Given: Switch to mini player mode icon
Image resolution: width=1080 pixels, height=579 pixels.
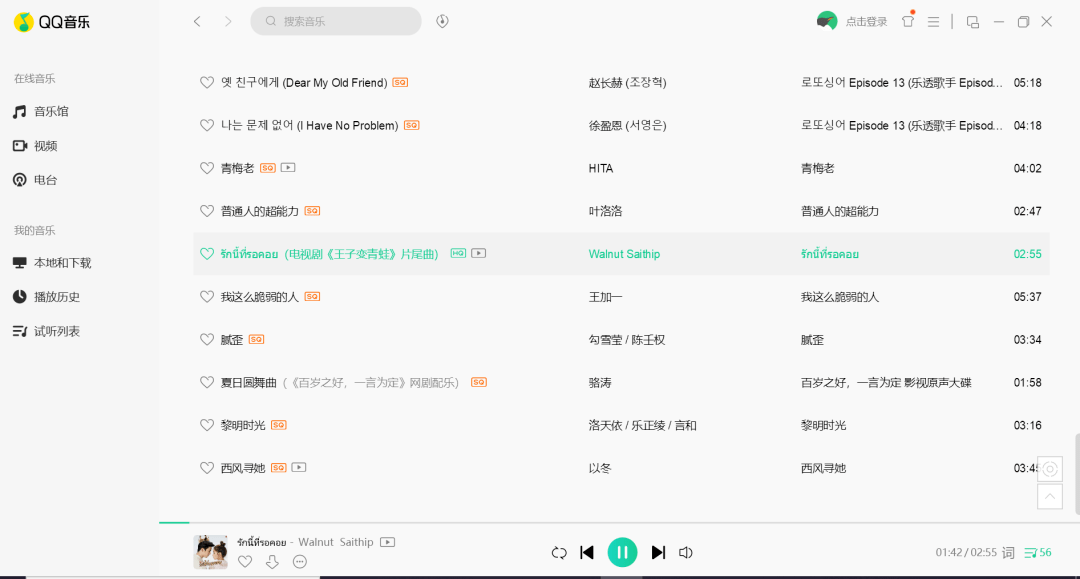Looking at the screenshot, I should (x=973, y=22).
